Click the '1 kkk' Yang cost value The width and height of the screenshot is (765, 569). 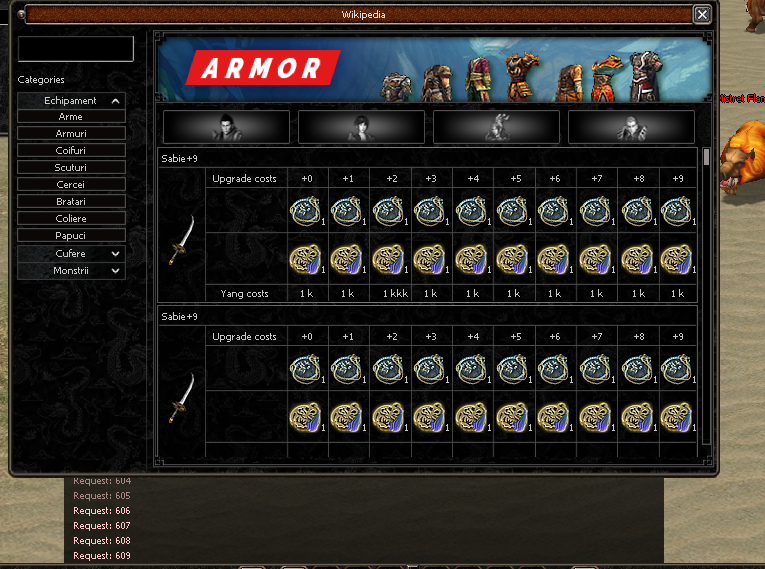(x=395, y=294)
